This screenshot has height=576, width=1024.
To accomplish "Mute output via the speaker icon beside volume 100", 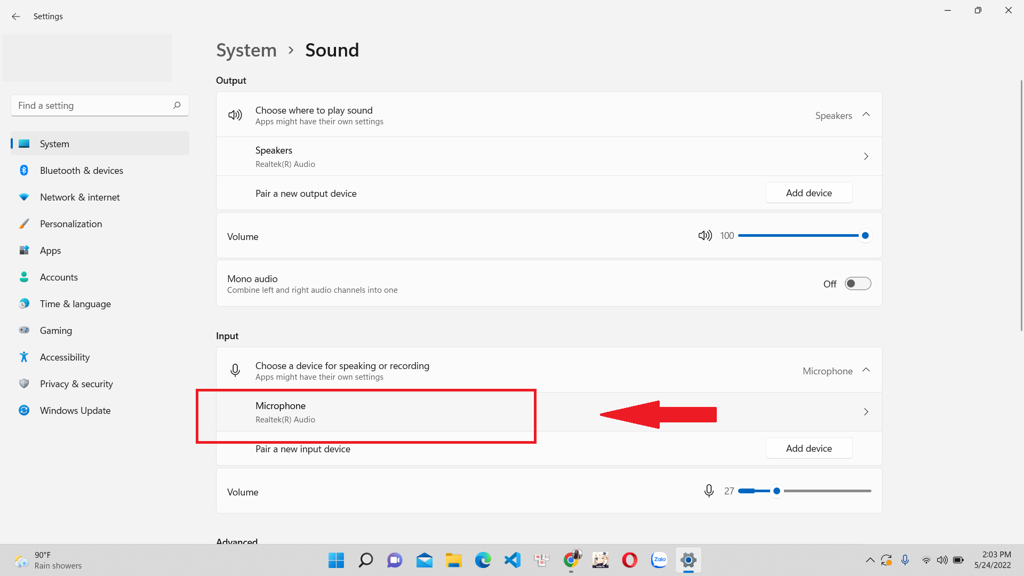I will [705, 236].
